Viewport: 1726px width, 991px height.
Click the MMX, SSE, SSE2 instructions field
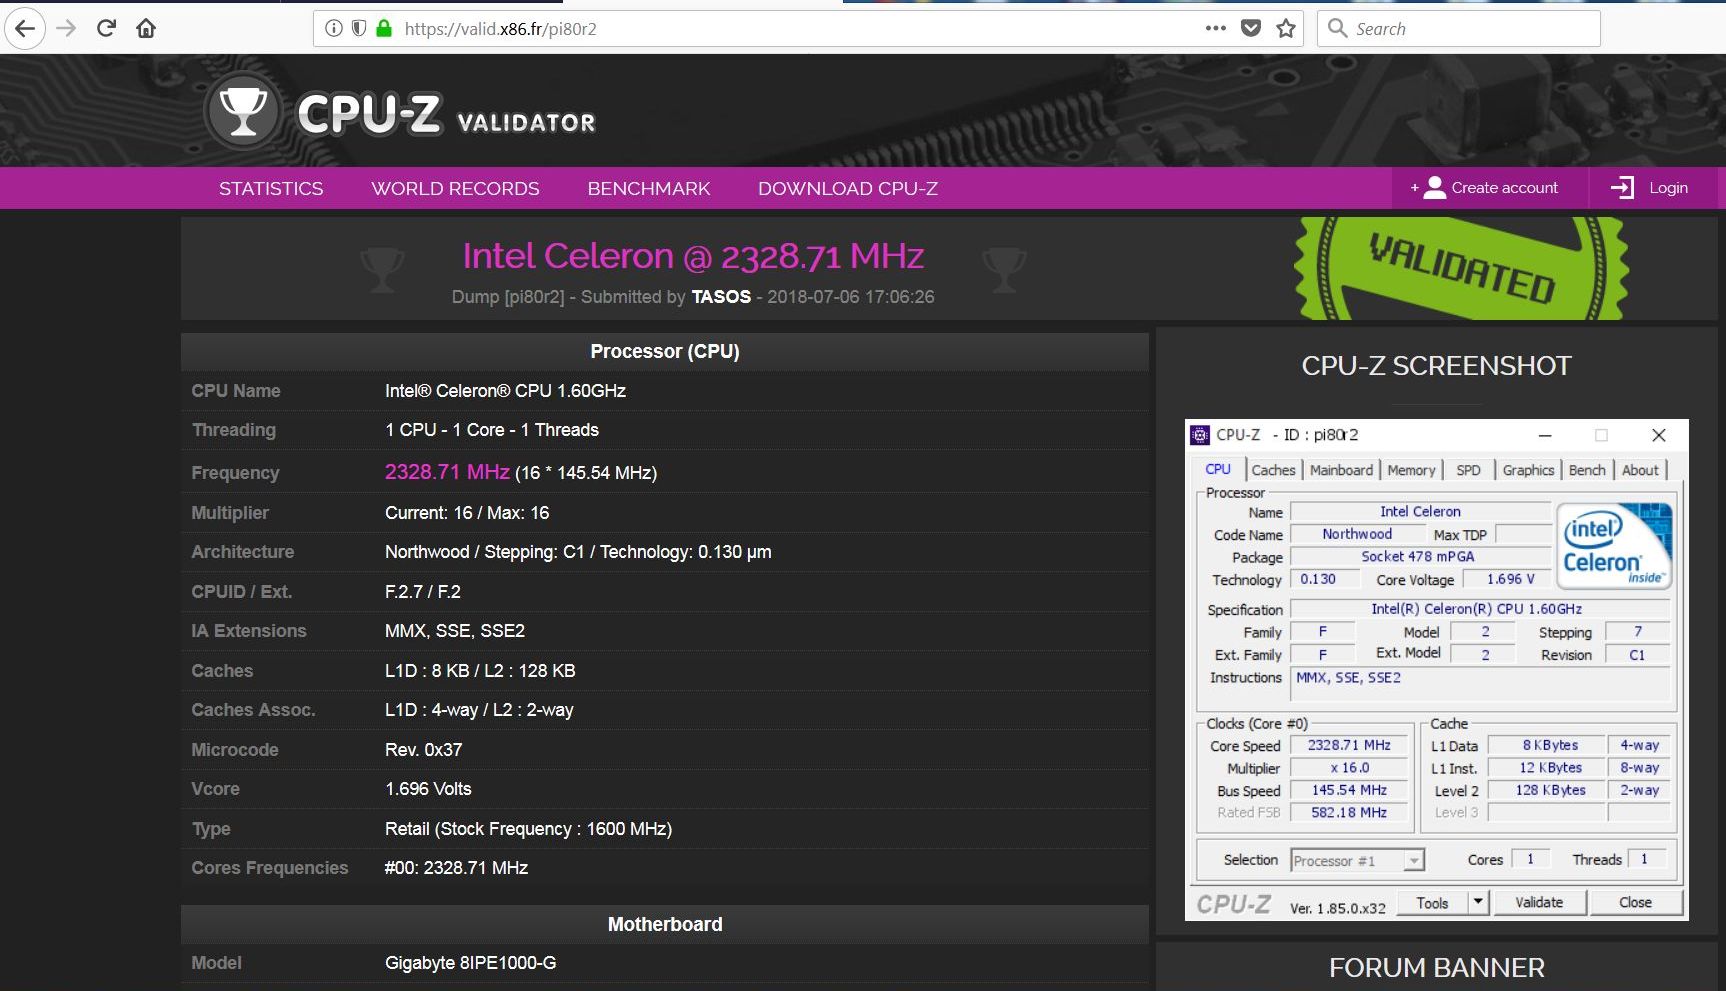pos(1480,684)
